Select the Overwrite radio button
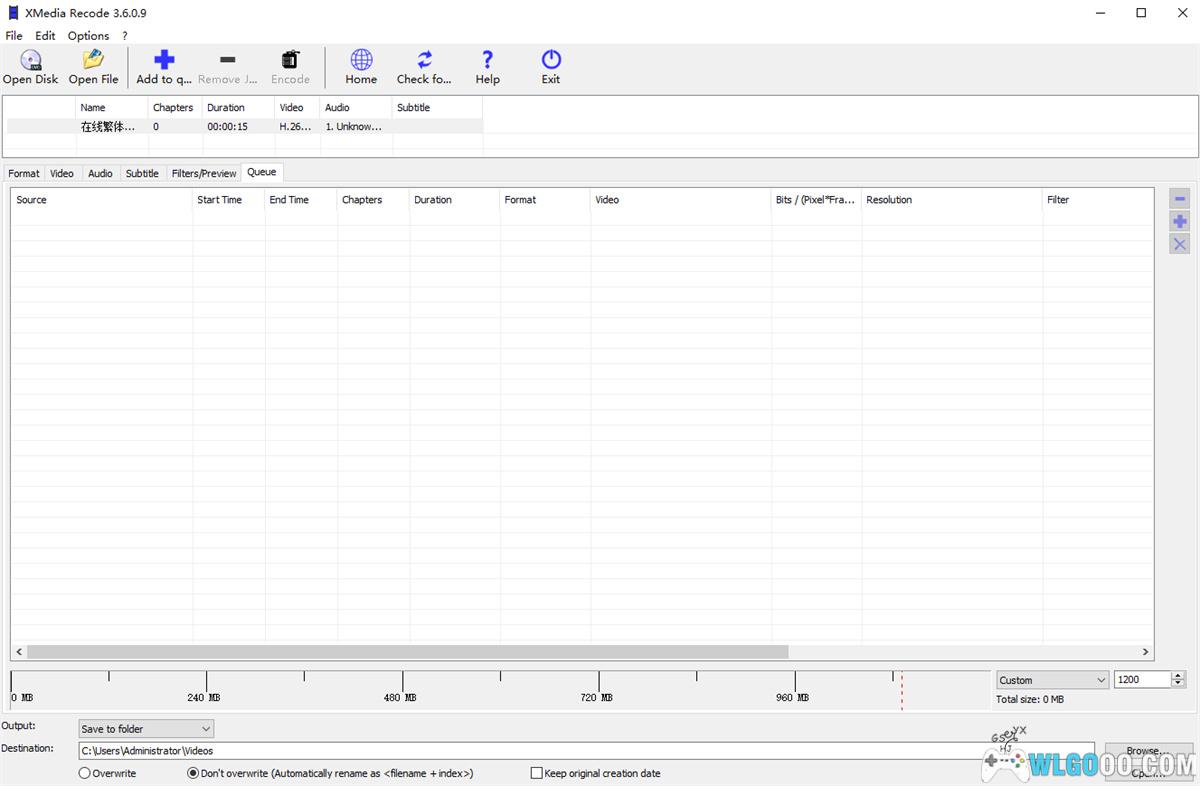Image resolution: width=1200 pixels, height=786 pixels. [85, 773]
